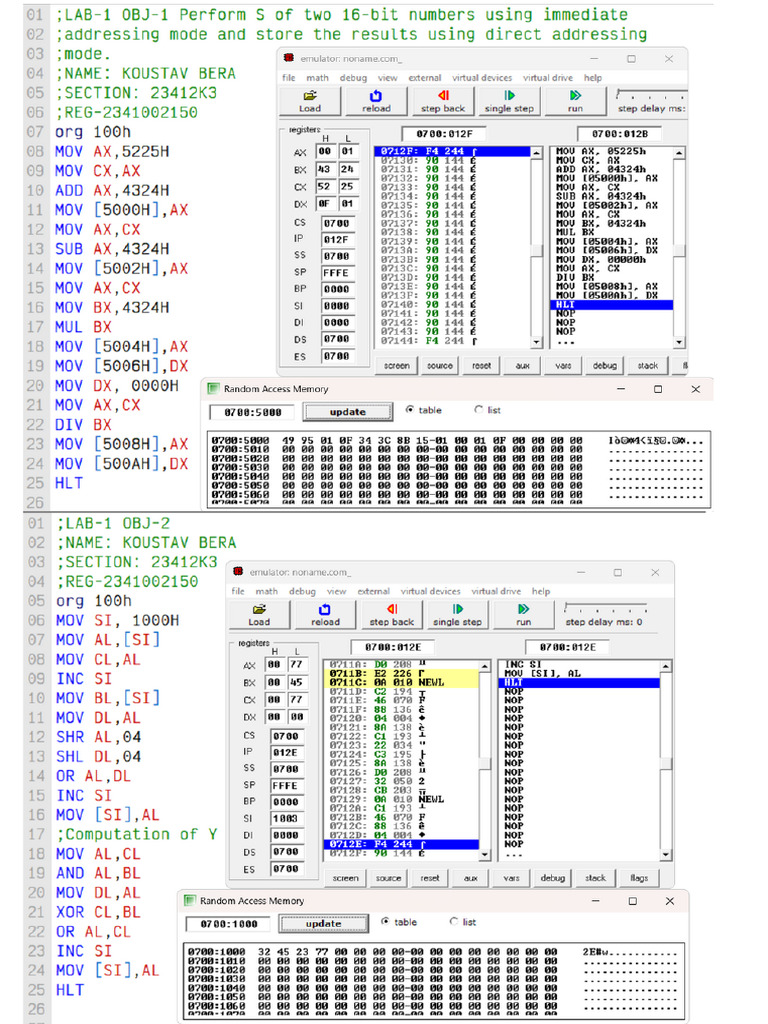Click step back icon in emulator showing IP 012E
The image size is (768, 1024).
392,609
